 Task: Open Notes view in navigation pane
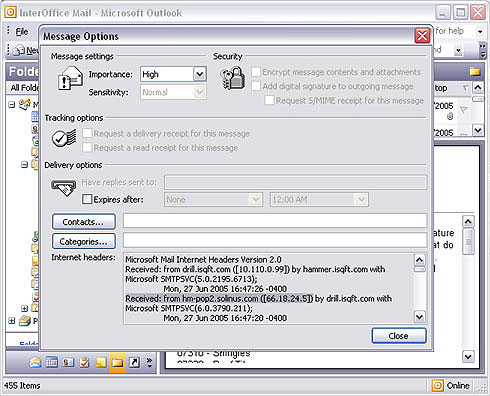point(101,362)
